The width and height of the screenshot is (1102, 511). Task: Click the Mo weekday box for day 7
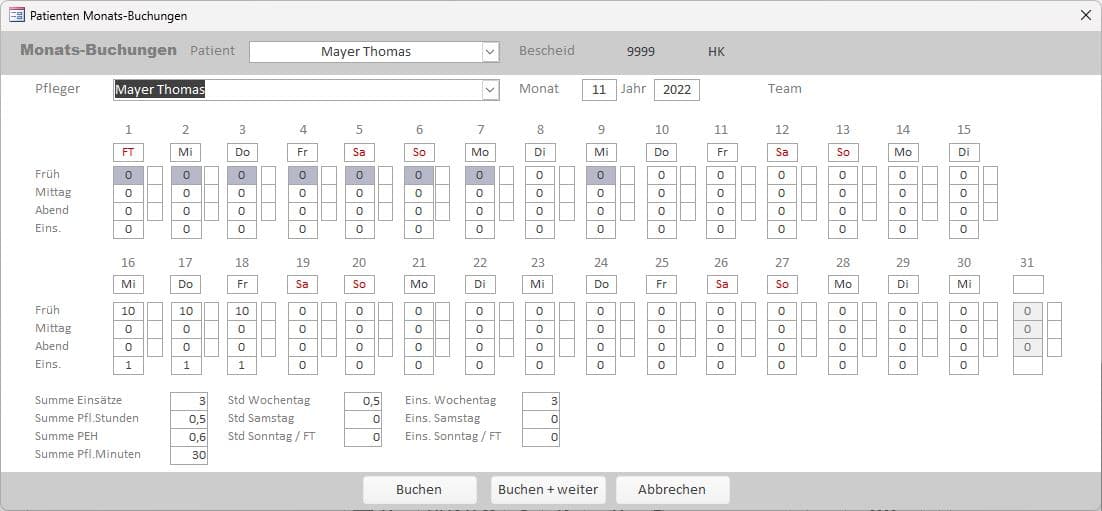coord(479,153)
